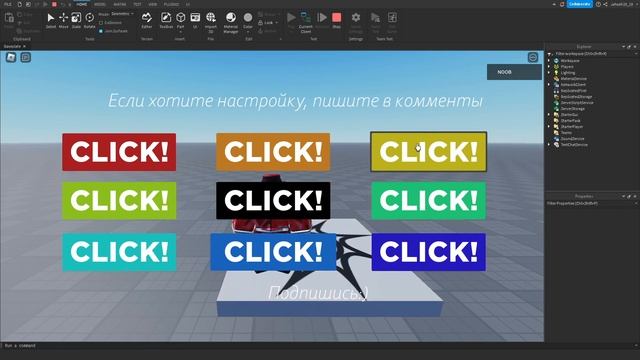This screenshot has width=640, height=360.
Task: Open the Color dropdown arrow
Action: 248,31
